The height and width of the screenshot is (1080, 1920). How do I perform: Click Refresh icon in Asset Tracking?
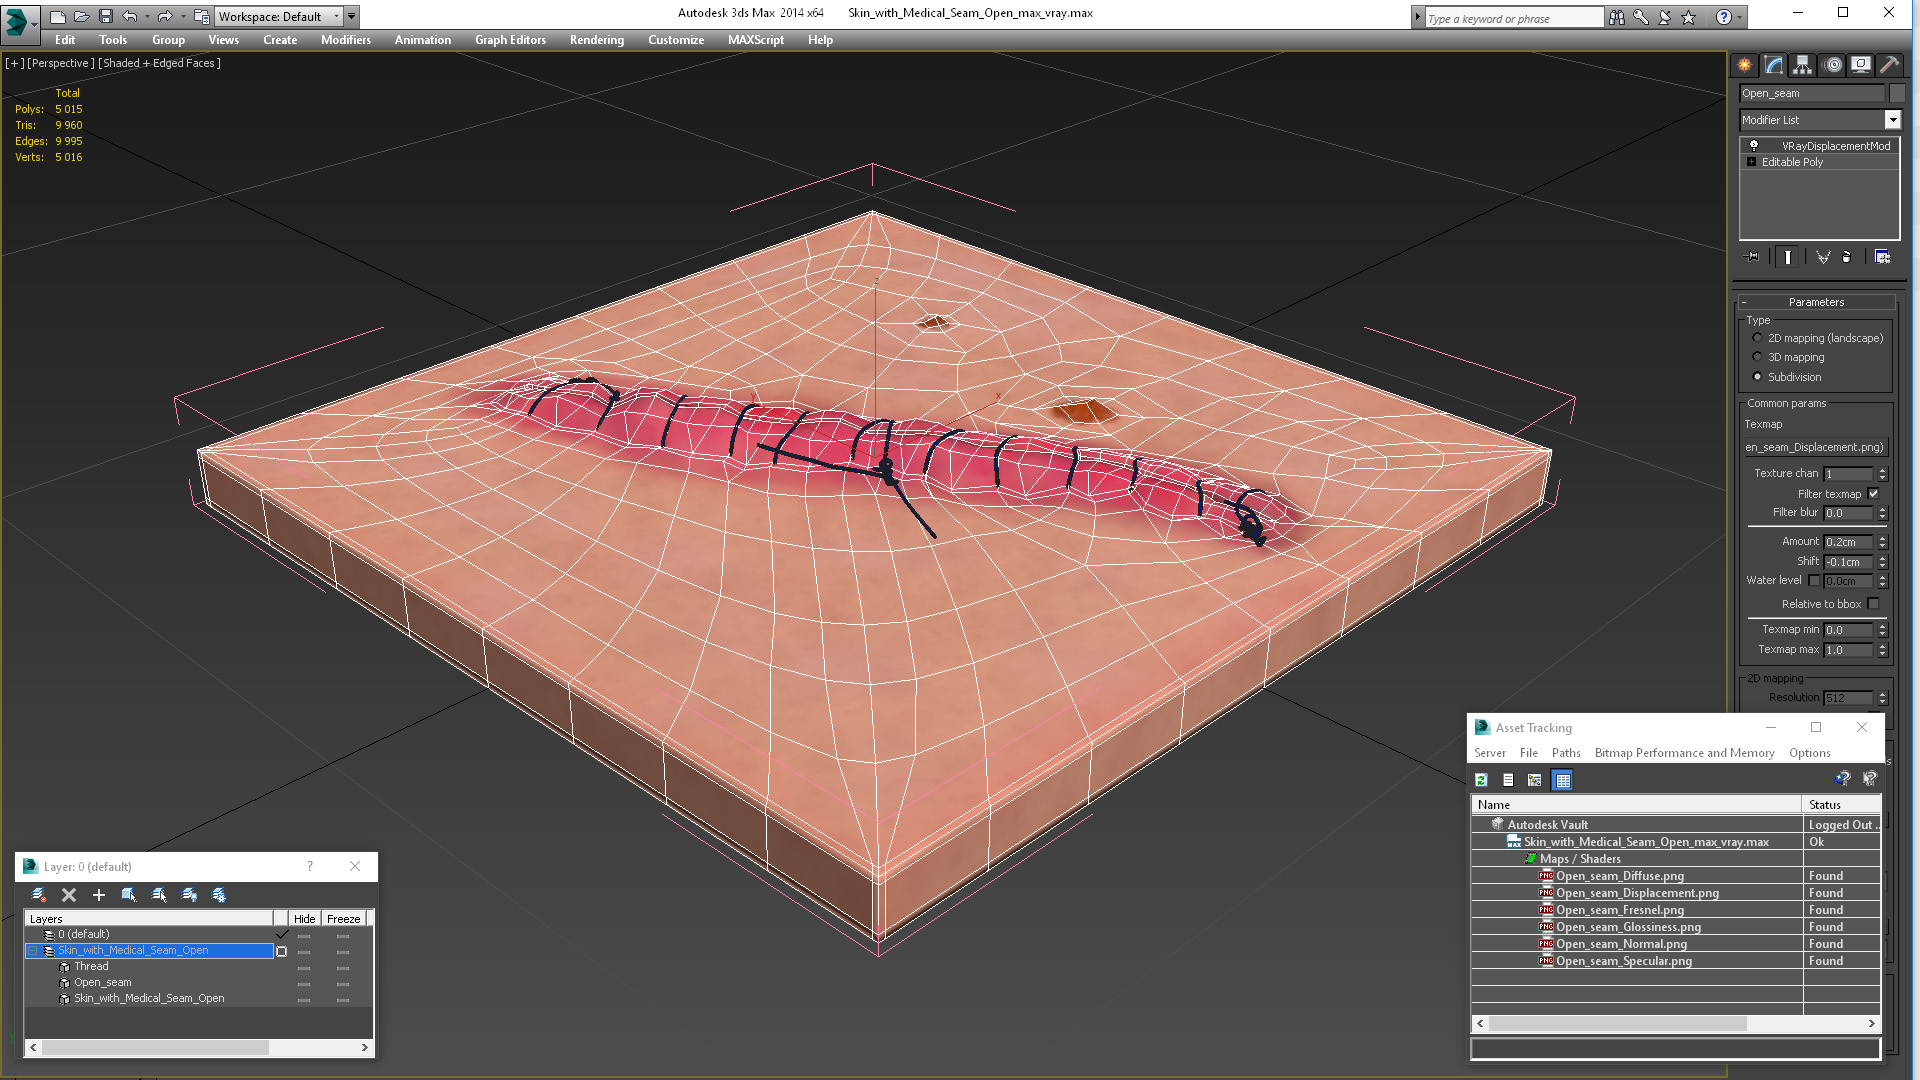point(1482,780)
